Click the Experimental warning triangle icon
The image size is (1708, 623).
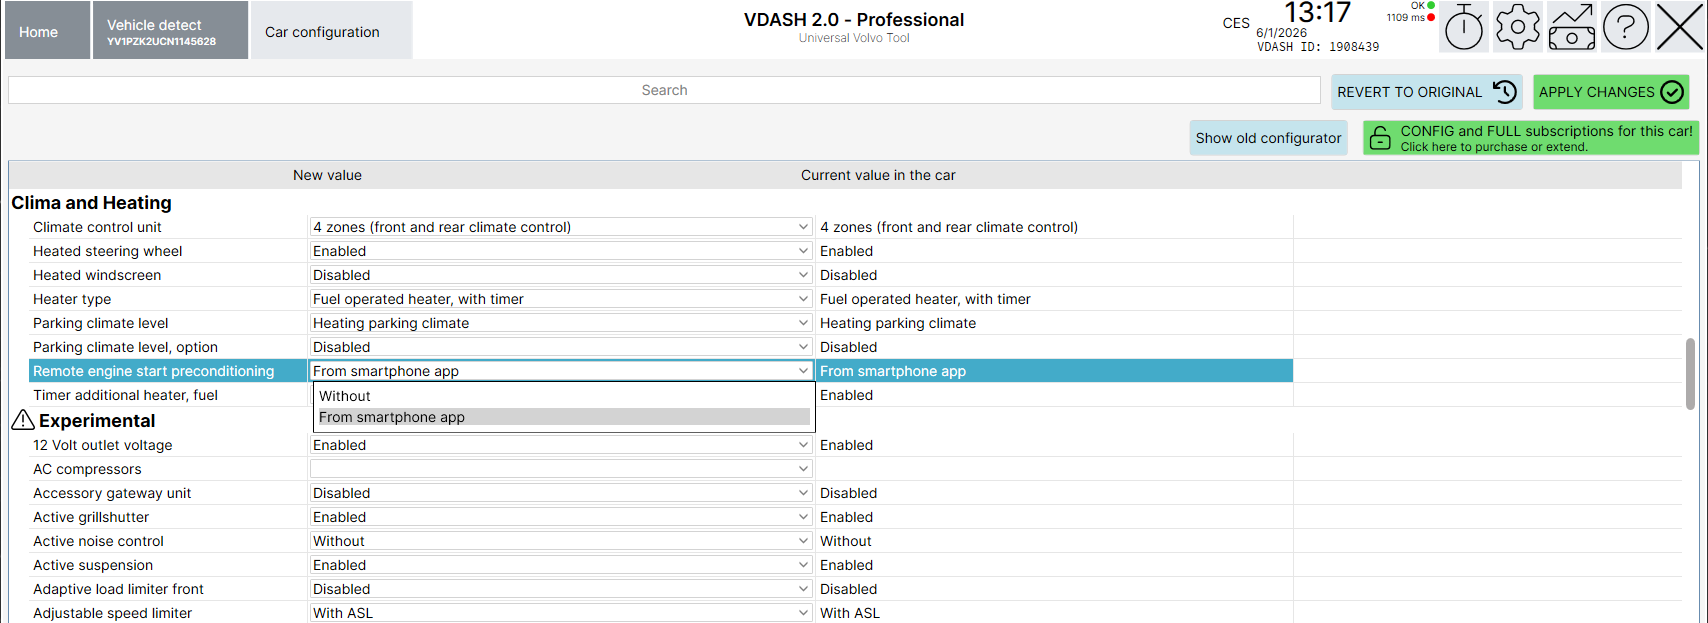(x=23, y=420)
